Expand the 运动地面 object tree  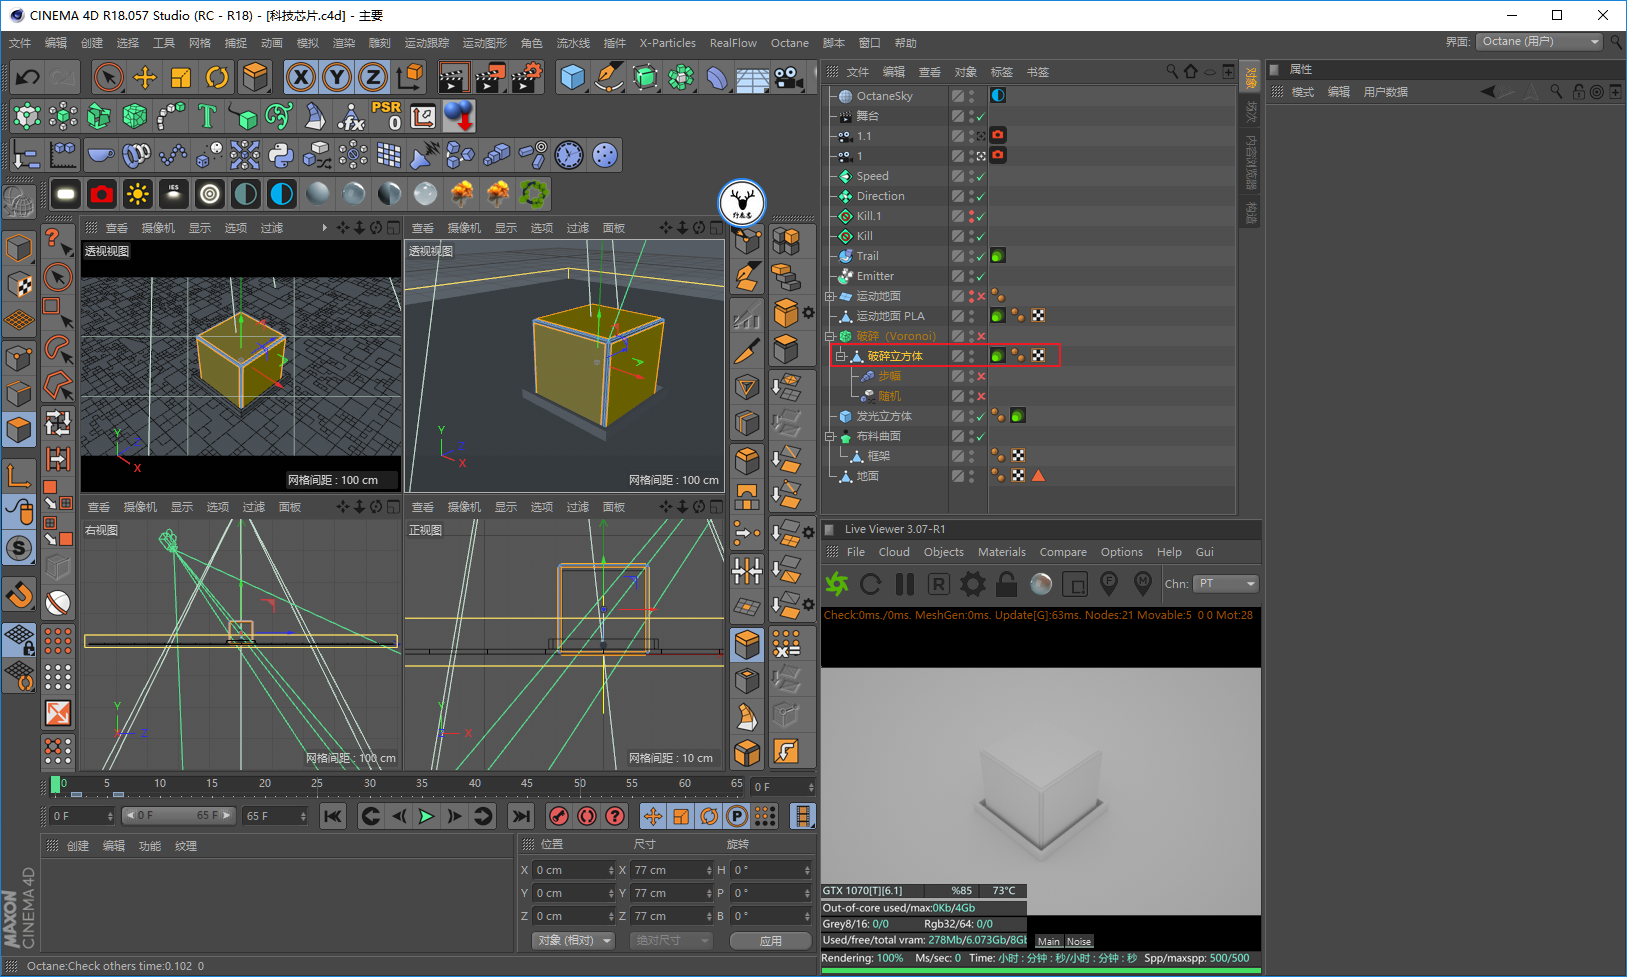[829, 296]
